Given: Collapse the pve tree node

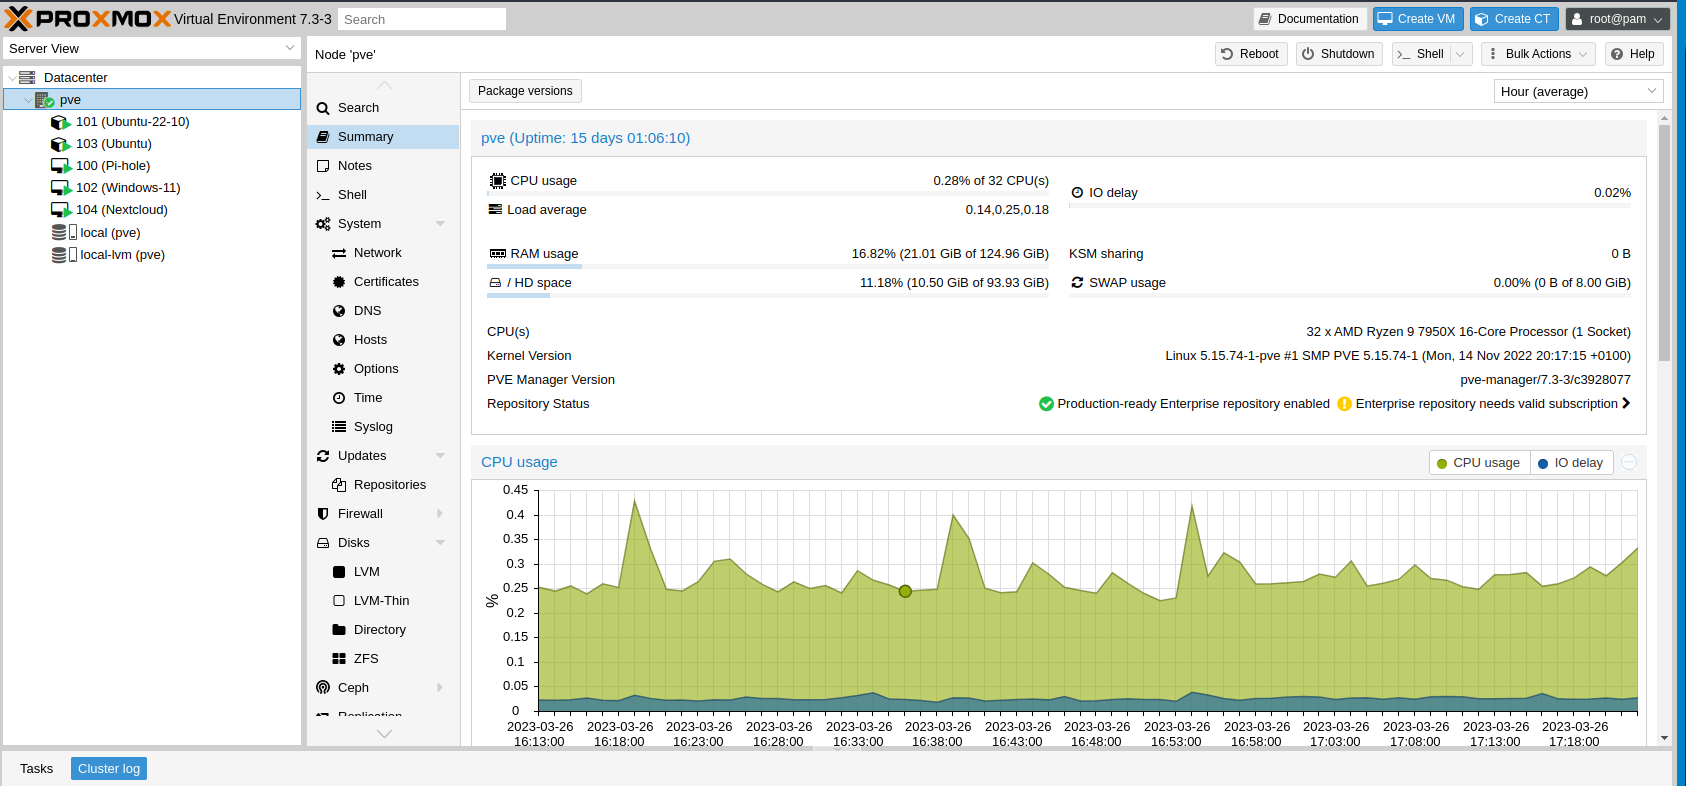Looking at the screenshot, I should (27, 100).
